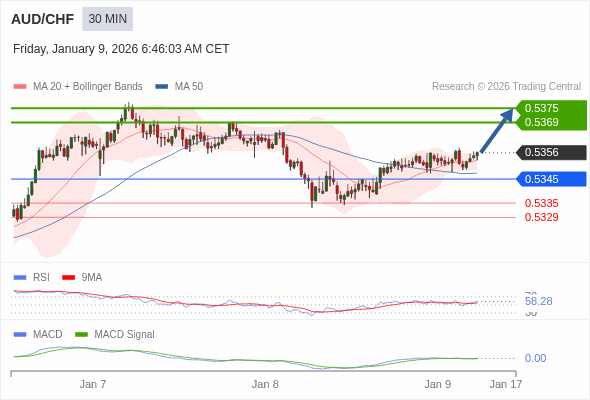Click the 'MACD' legend label
The image size is (590, 400).
[x=48, y=335]
